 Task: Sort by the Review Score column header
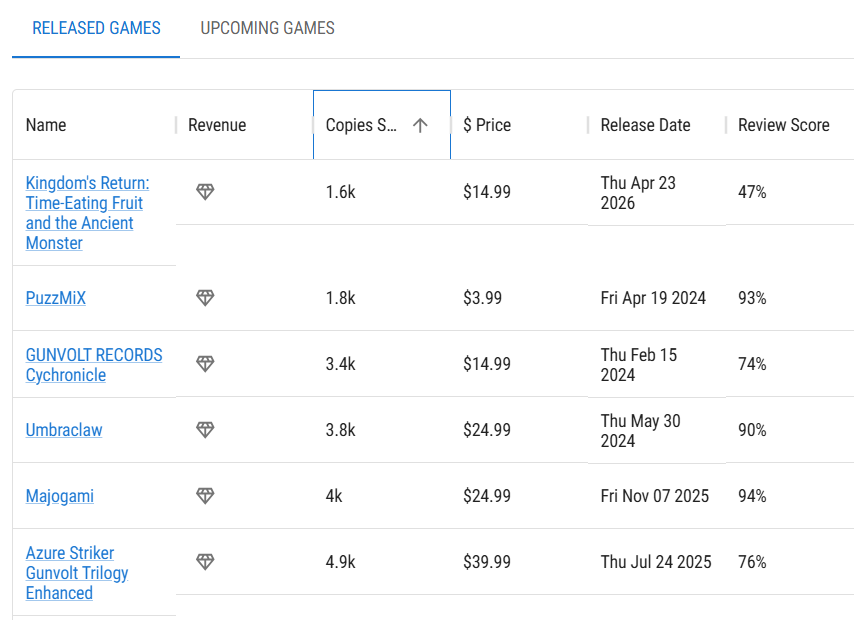tap(784, 125)
